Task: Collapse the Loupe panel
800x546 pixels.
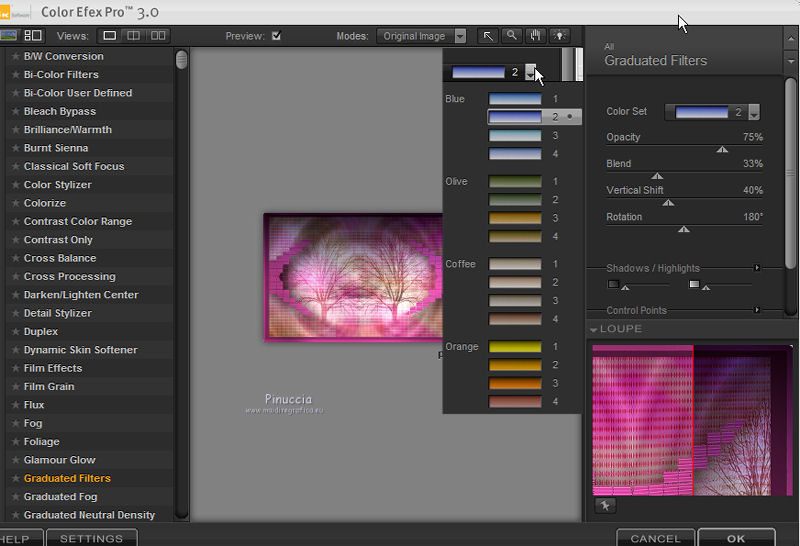Action: tap(594, 329)
